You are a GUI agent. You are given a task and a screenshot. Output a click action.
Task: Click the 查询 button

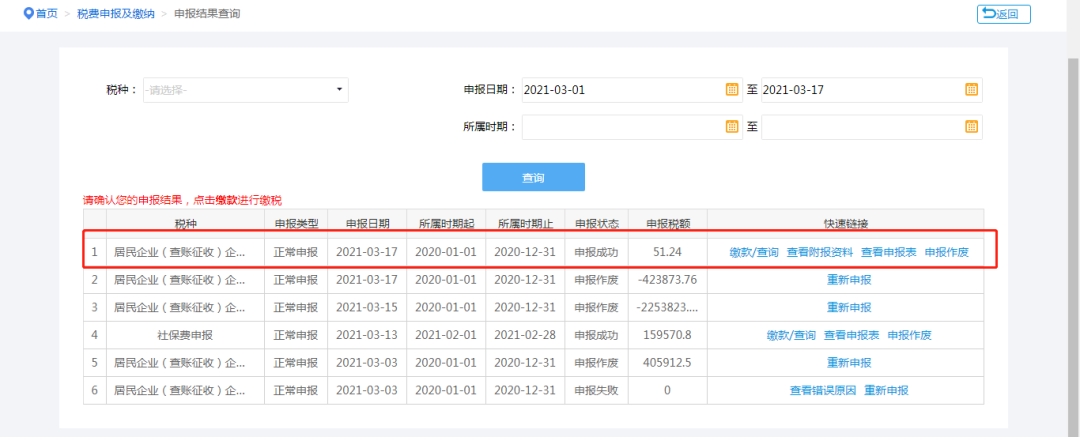pyautogui.click(x=533, y=177)
